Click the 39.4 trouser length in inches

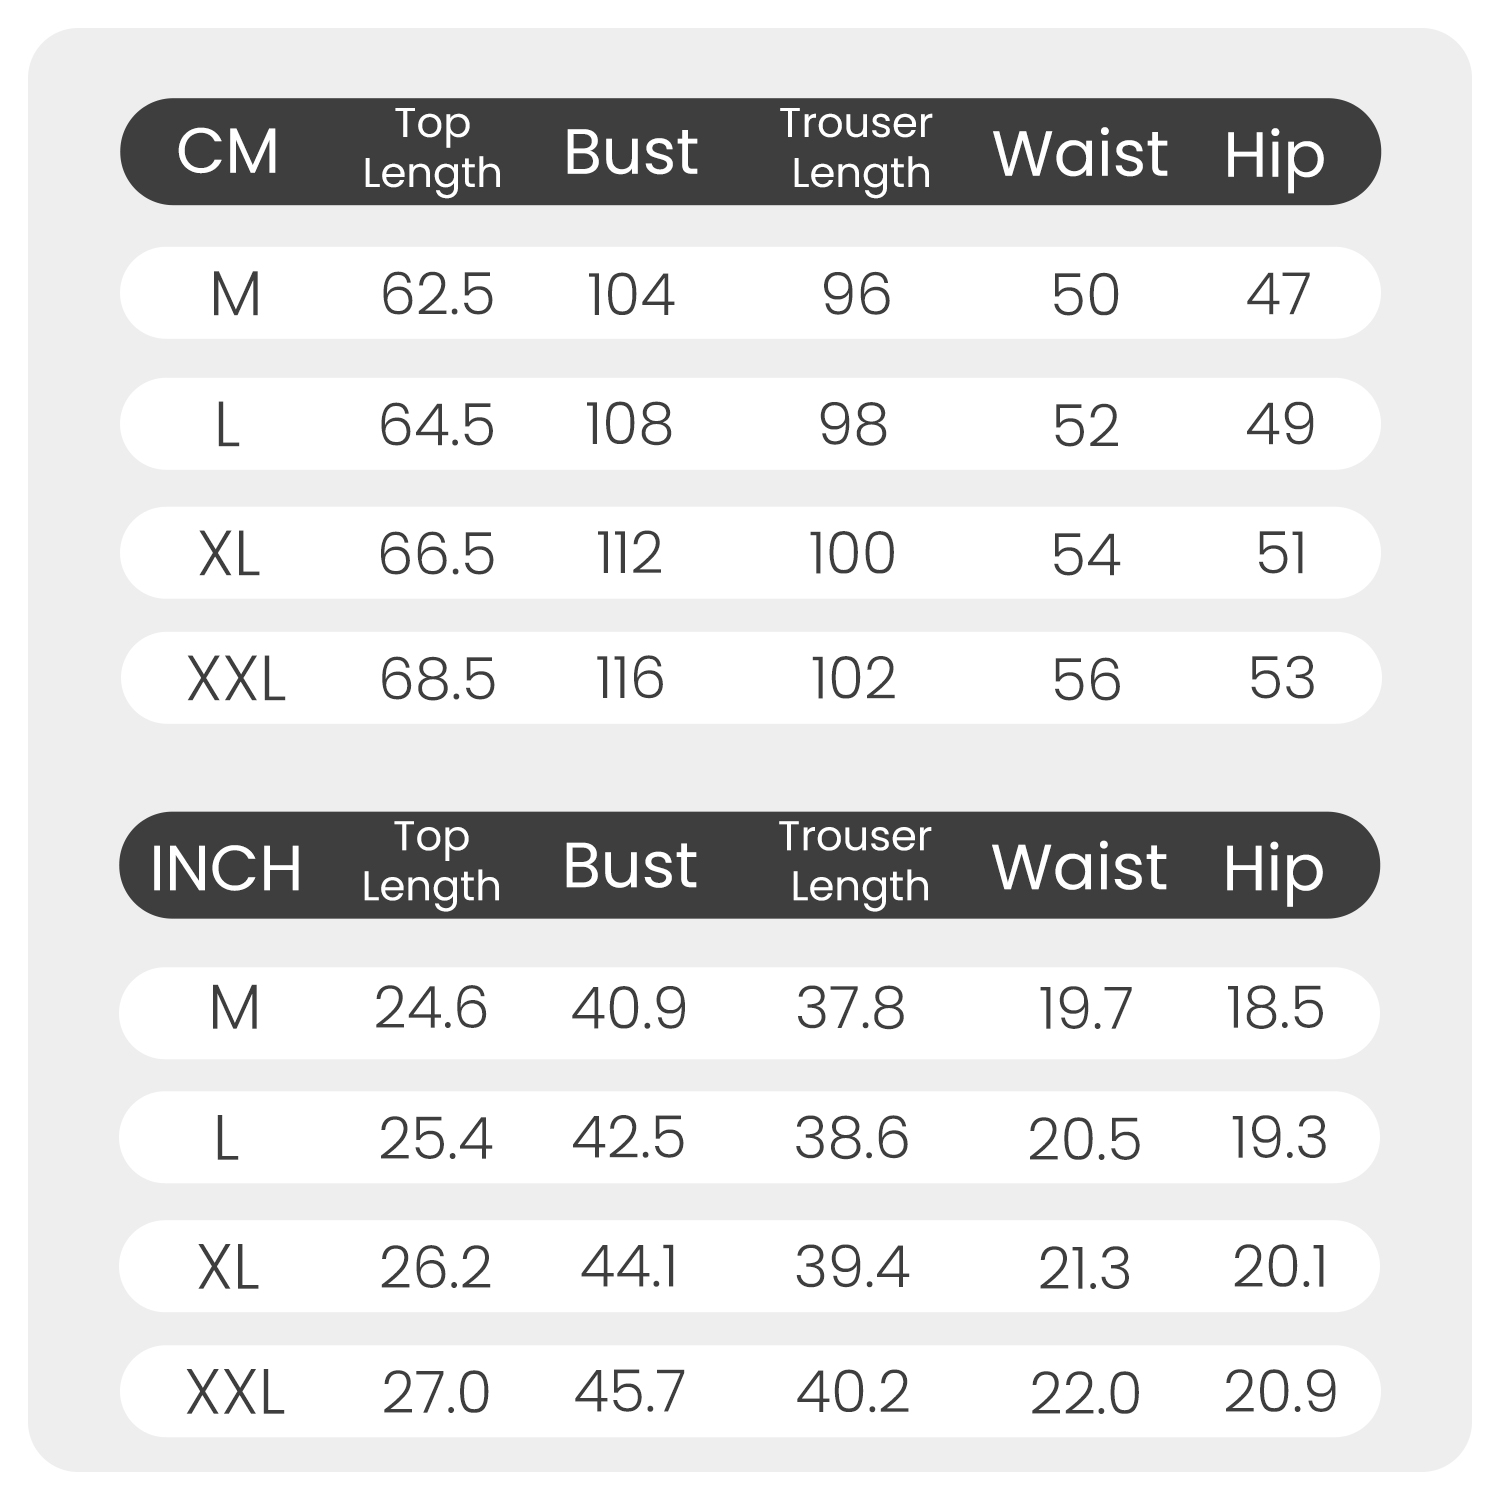852,1267
